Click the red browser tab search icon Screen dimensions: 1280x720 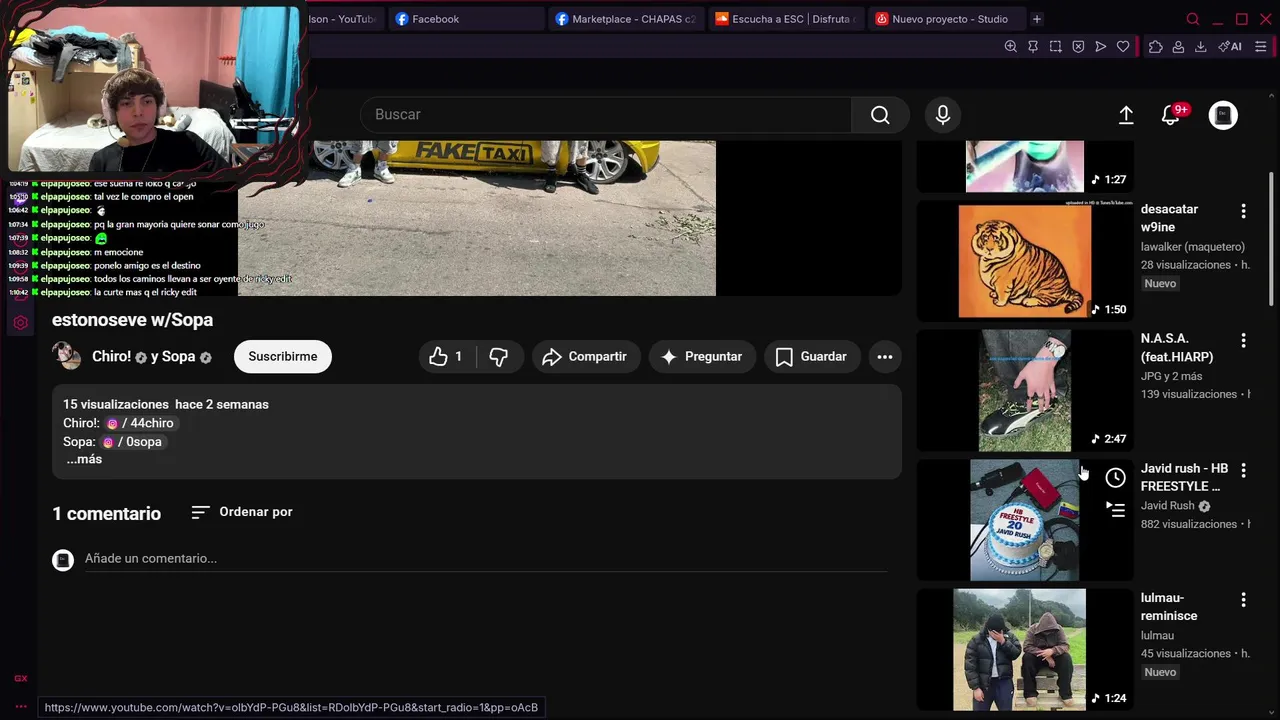1193,19
